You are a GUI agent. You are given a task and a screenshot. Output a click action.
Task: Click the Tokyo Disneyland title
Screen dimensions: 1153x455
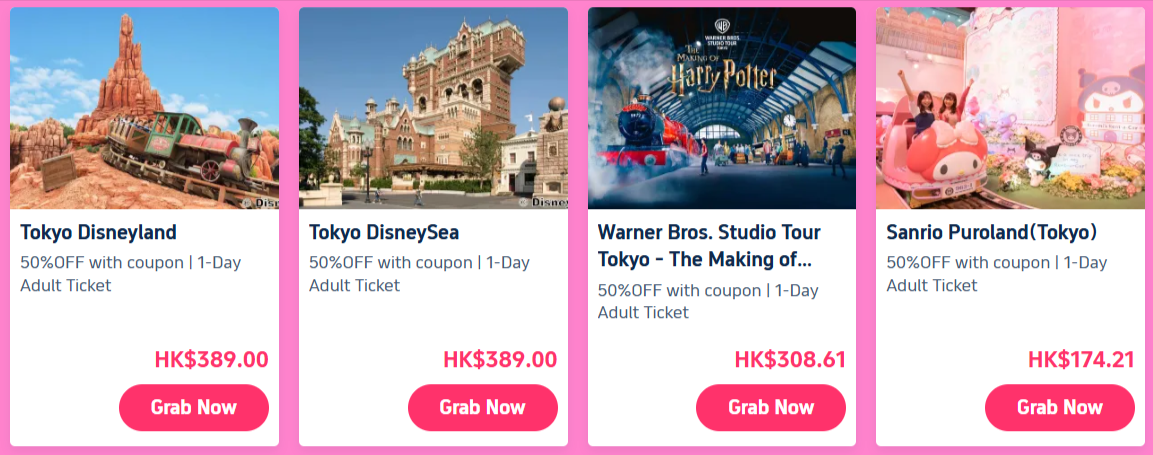(98, 233)
